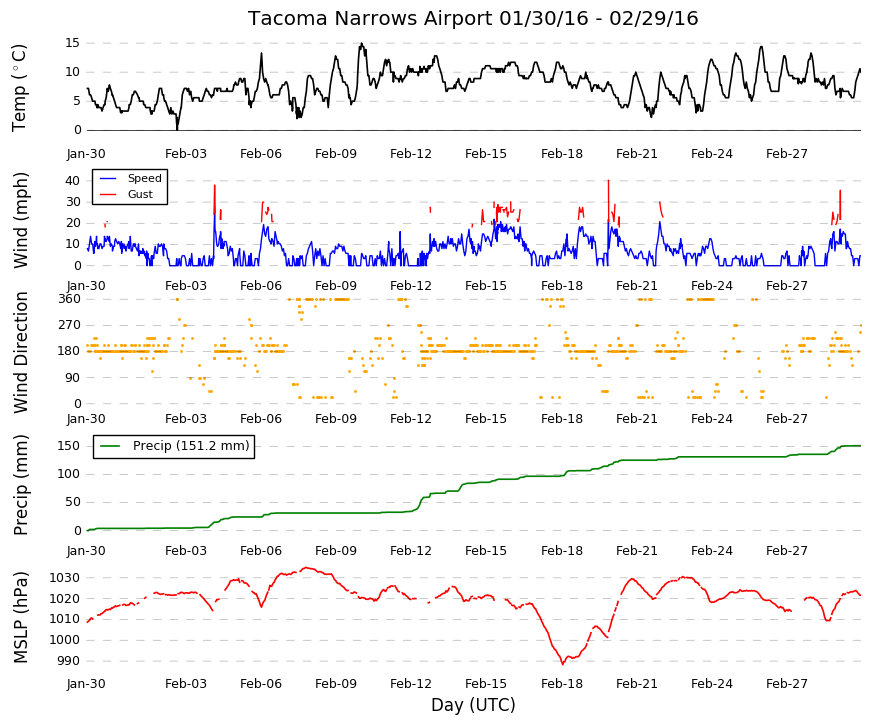Click Feb-03 tick under the precipitation plot
Viewport: 871px width, 725px height.
(186, 551)
